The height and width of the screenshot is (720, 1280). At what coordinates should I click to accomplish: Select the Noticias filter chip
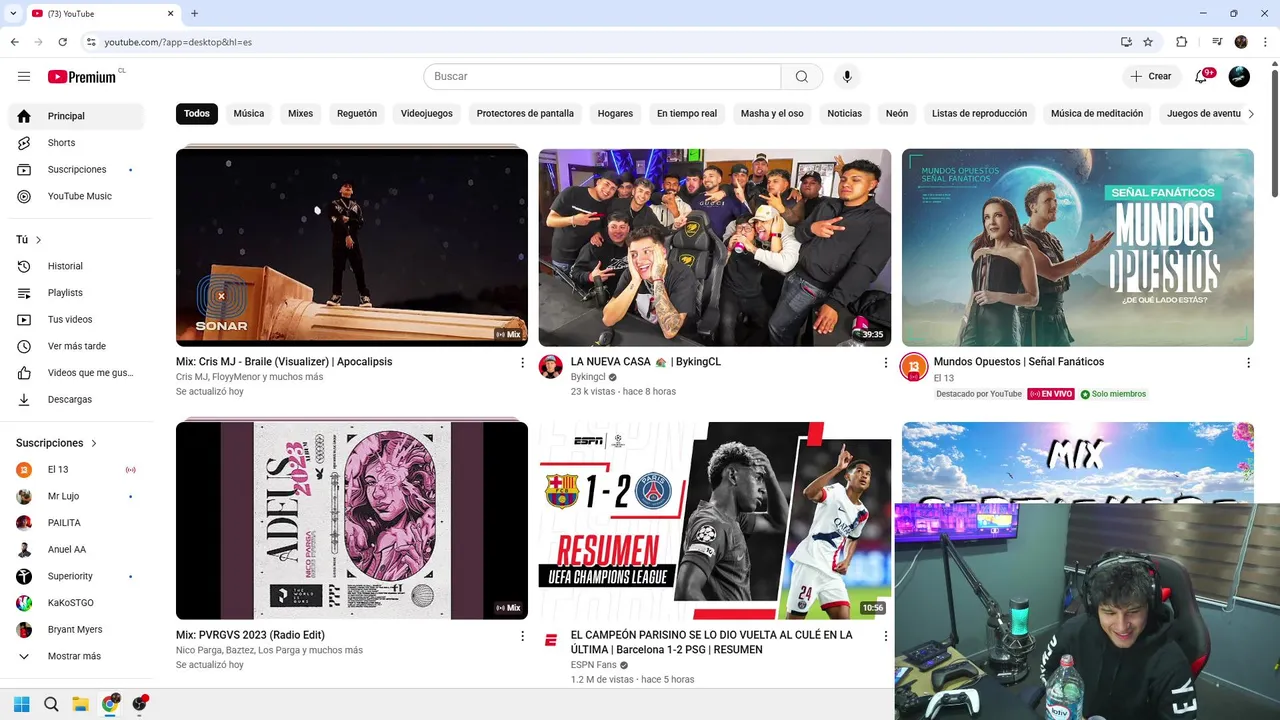(844, 114)
